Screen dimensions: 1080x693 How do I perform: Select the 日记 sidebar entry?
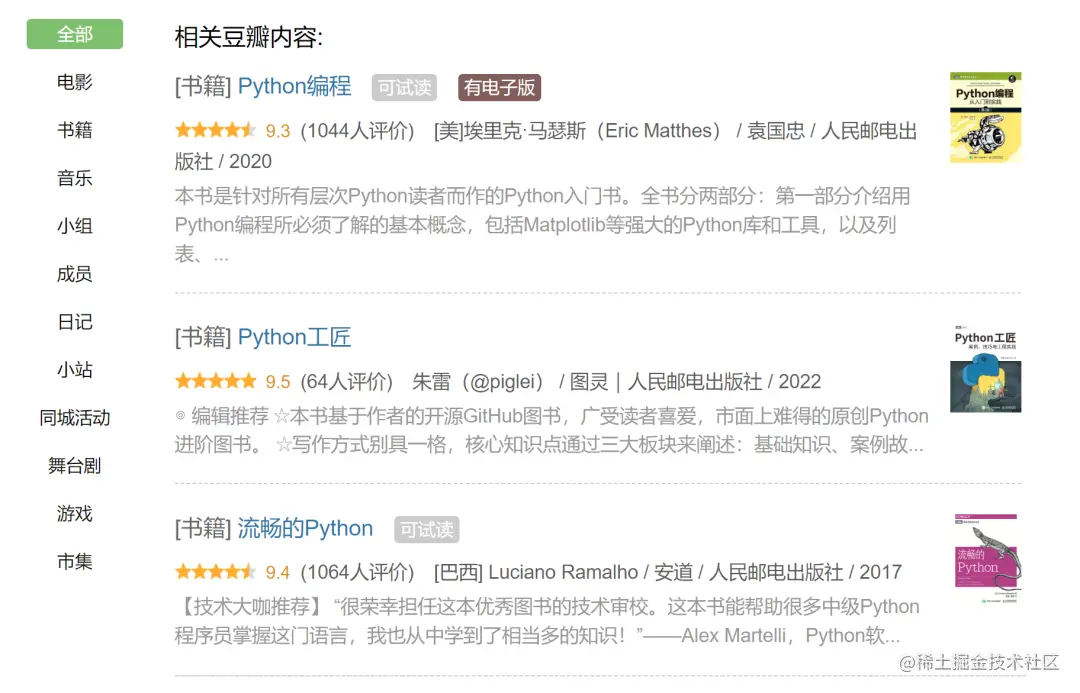pyautogui.click(x=73, y=322)
